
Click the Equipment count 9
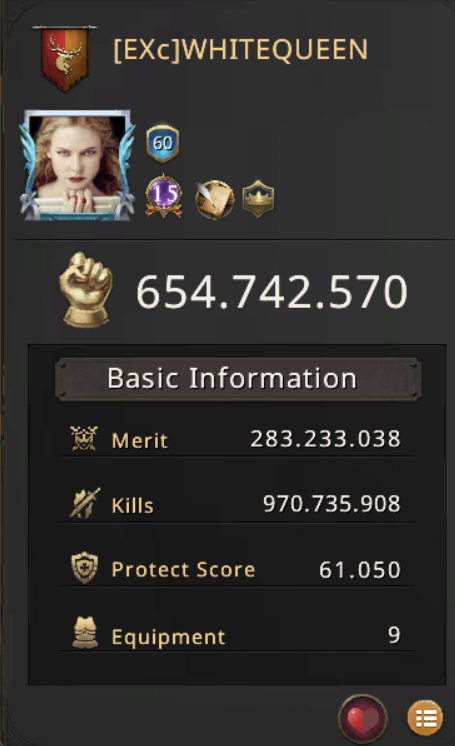394,634
